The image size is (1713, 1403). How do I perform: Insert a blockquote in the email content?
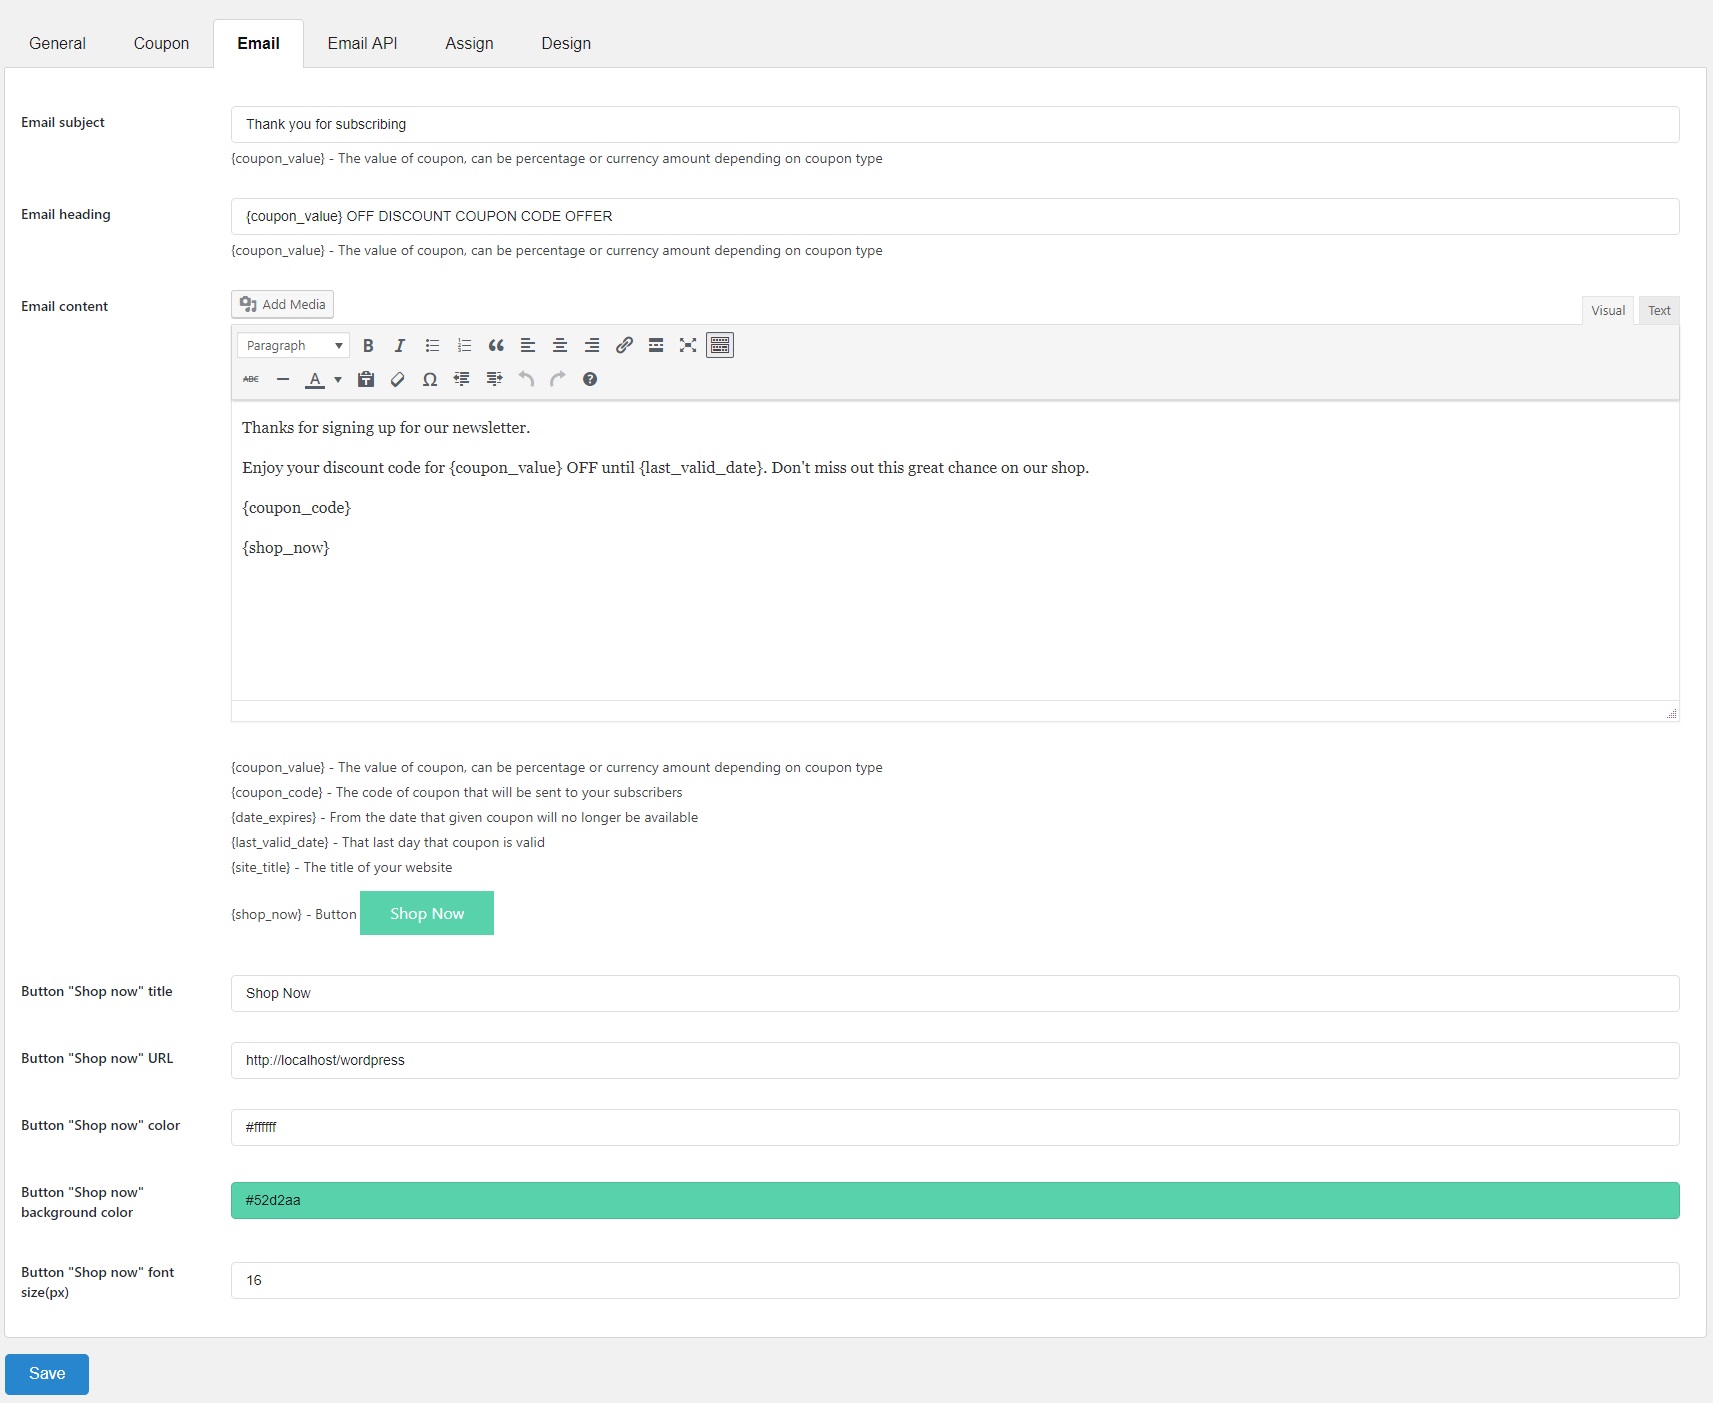[496, 346]
